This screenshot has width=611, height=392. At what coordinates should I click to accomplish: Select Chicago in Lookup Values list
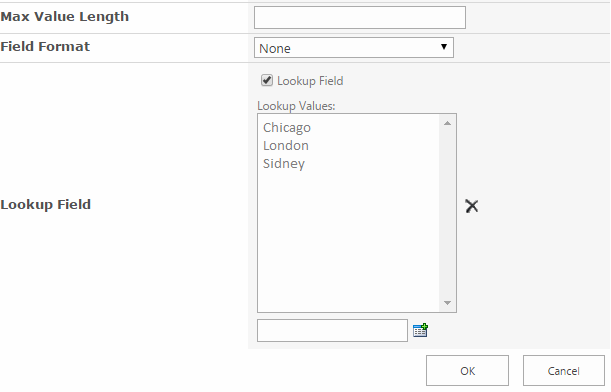pos(287,127)
